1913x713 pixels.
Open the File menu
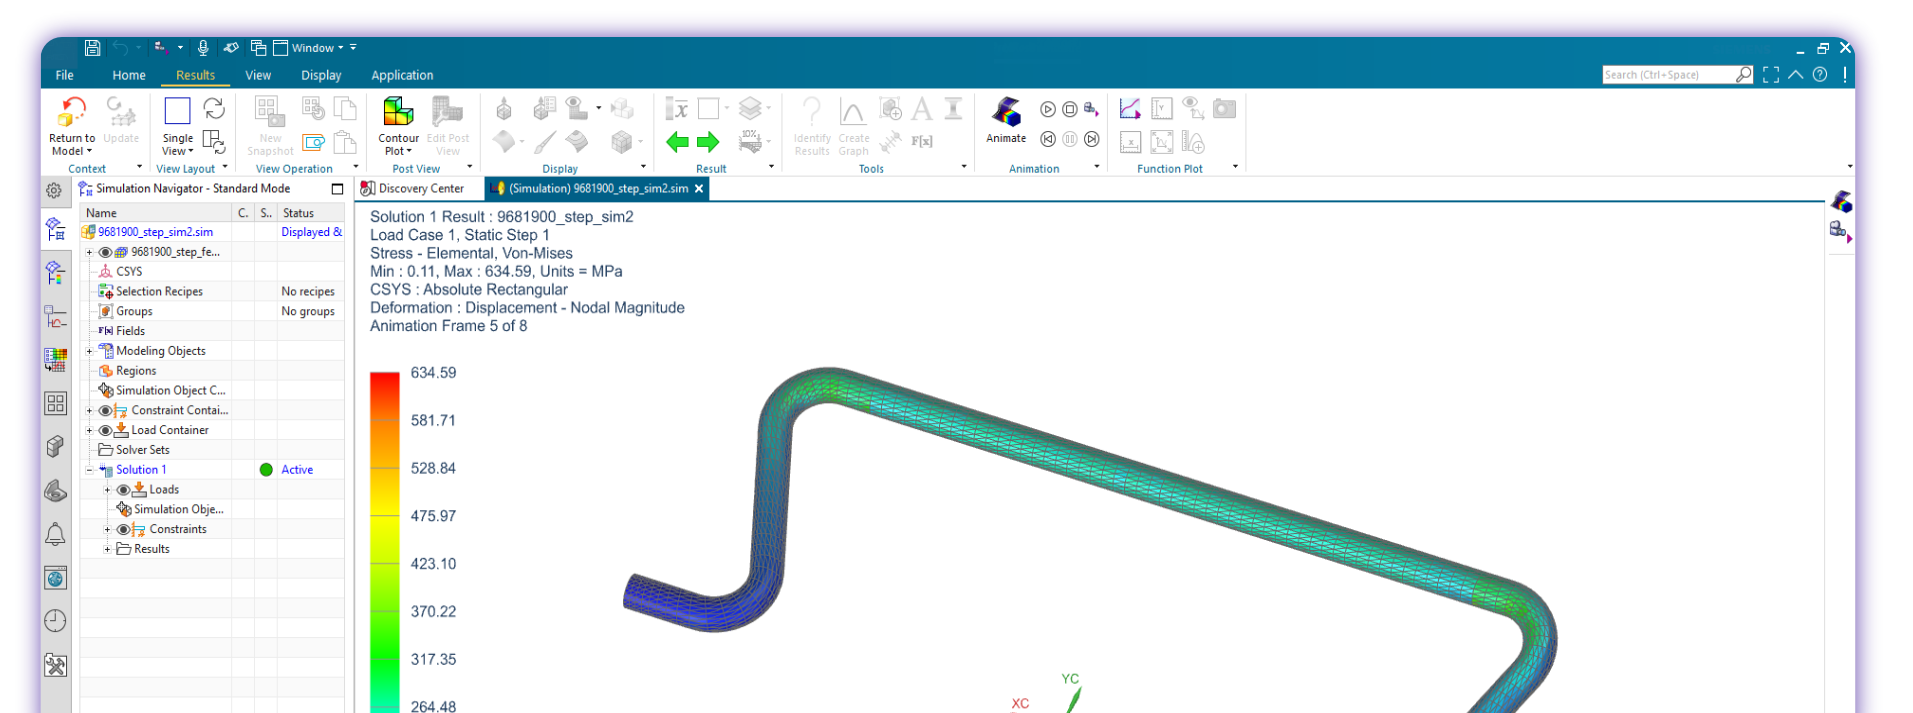pos(64,75)
